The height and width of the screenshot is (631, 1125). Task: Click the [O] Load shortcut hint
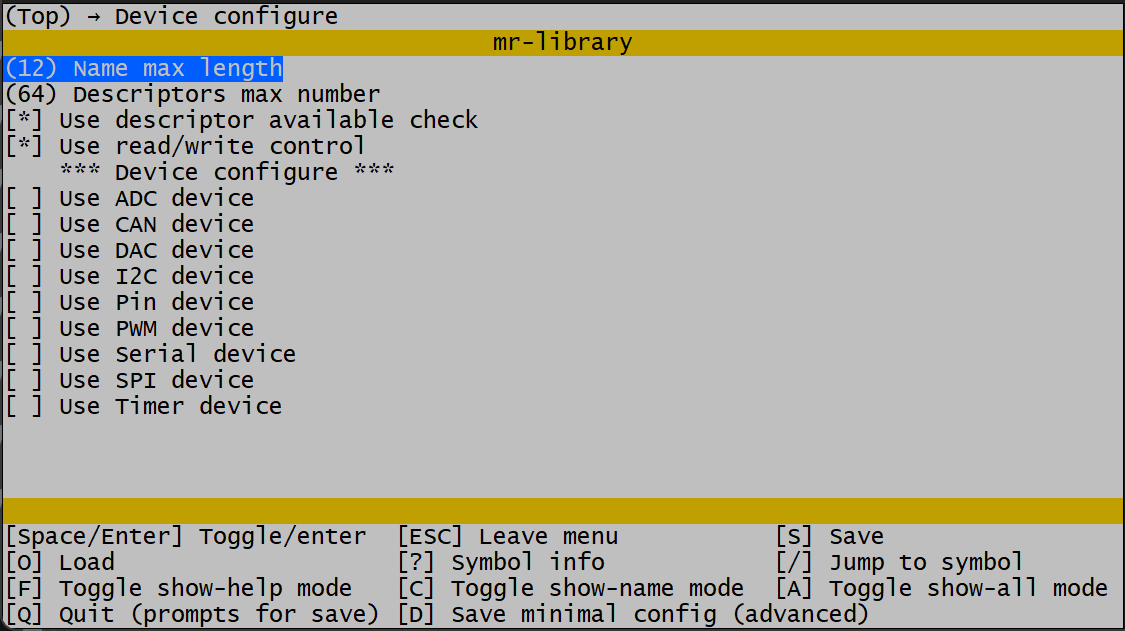(60, 562)
